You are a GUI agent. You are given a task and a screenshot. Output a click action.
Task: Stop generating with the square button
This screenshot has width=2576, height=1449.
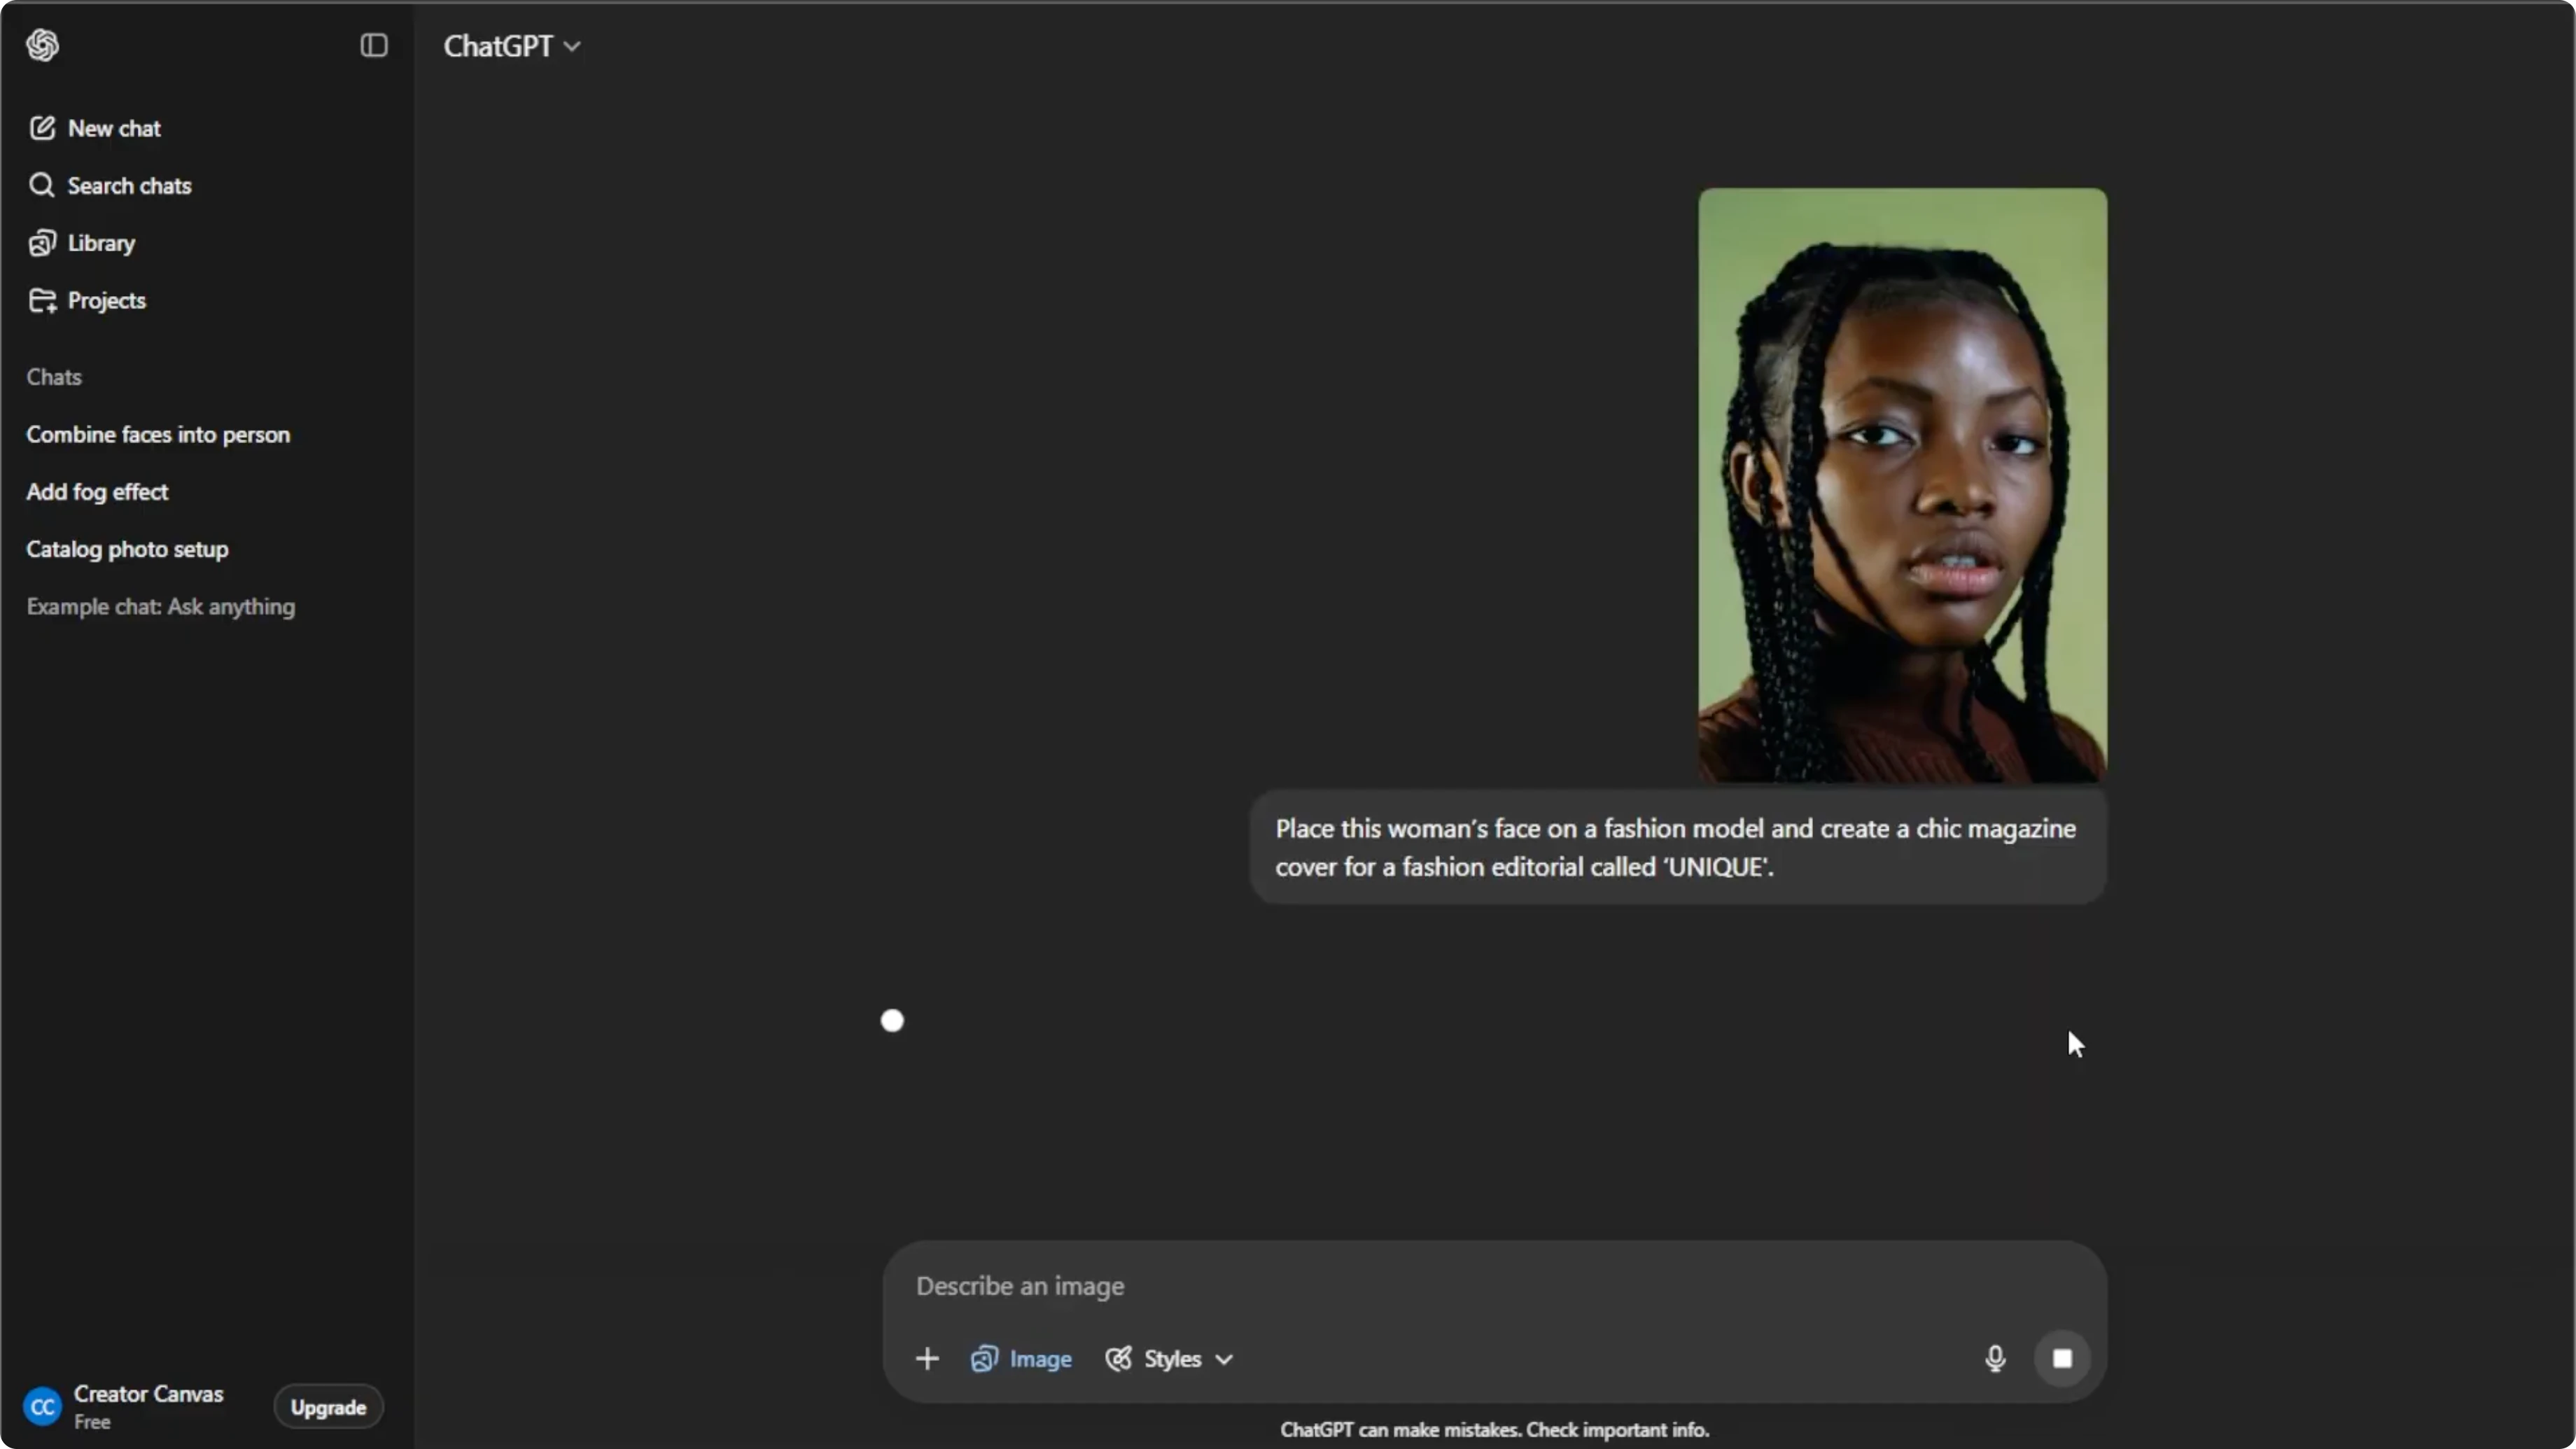pyautogui.click(x=2062, y=1358)
